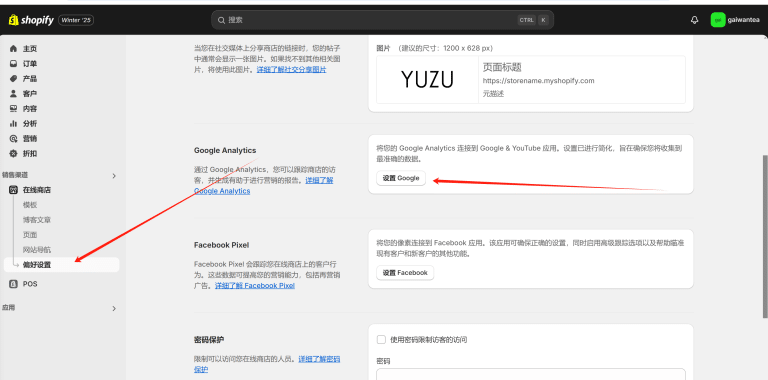The image size is (768, 380).
Task: Select 网站导航 under 在线商店
Action: pyautogui.click(x=37, y=250)
